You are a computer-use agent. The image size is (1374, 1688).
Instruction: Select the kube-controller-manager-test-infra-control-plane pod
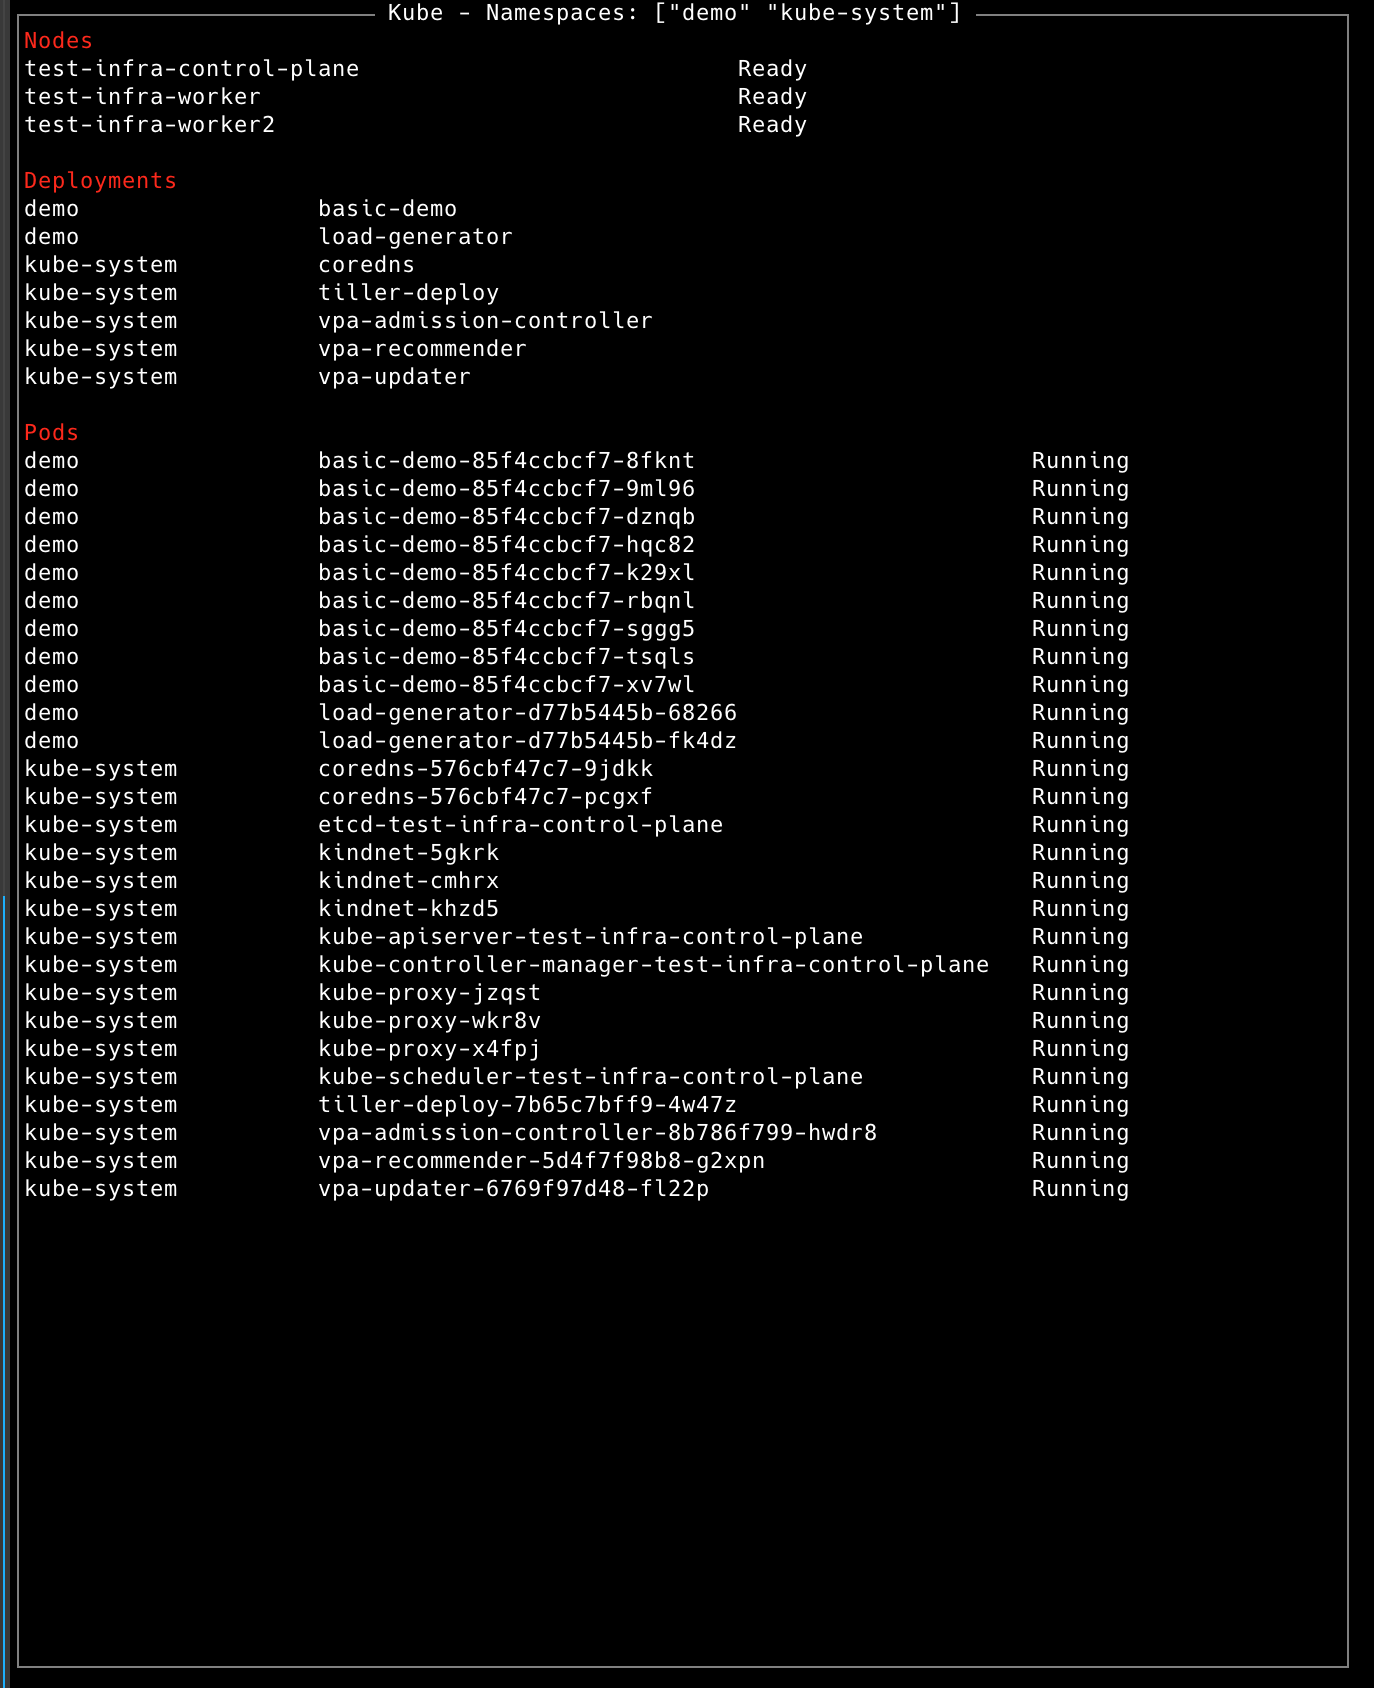point(653,965)
